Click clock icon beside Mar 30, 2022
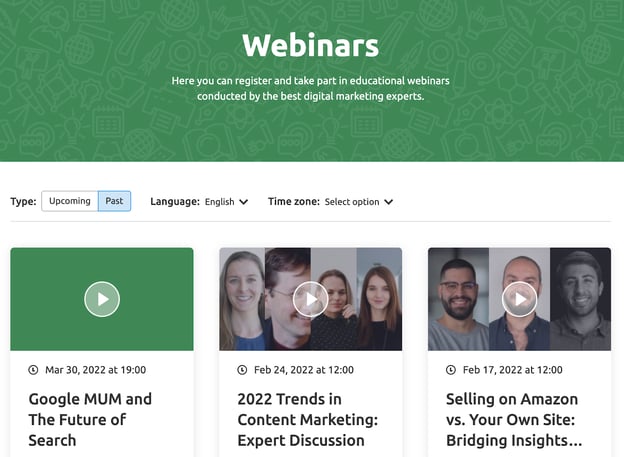This screenshot has height=457, width=624. point(33,370)
